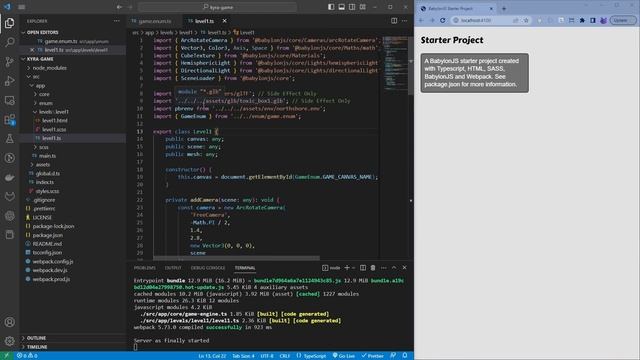Open main.ts in the file tree
The width and height of the screenshot is (640, 360).
(47, 156)
